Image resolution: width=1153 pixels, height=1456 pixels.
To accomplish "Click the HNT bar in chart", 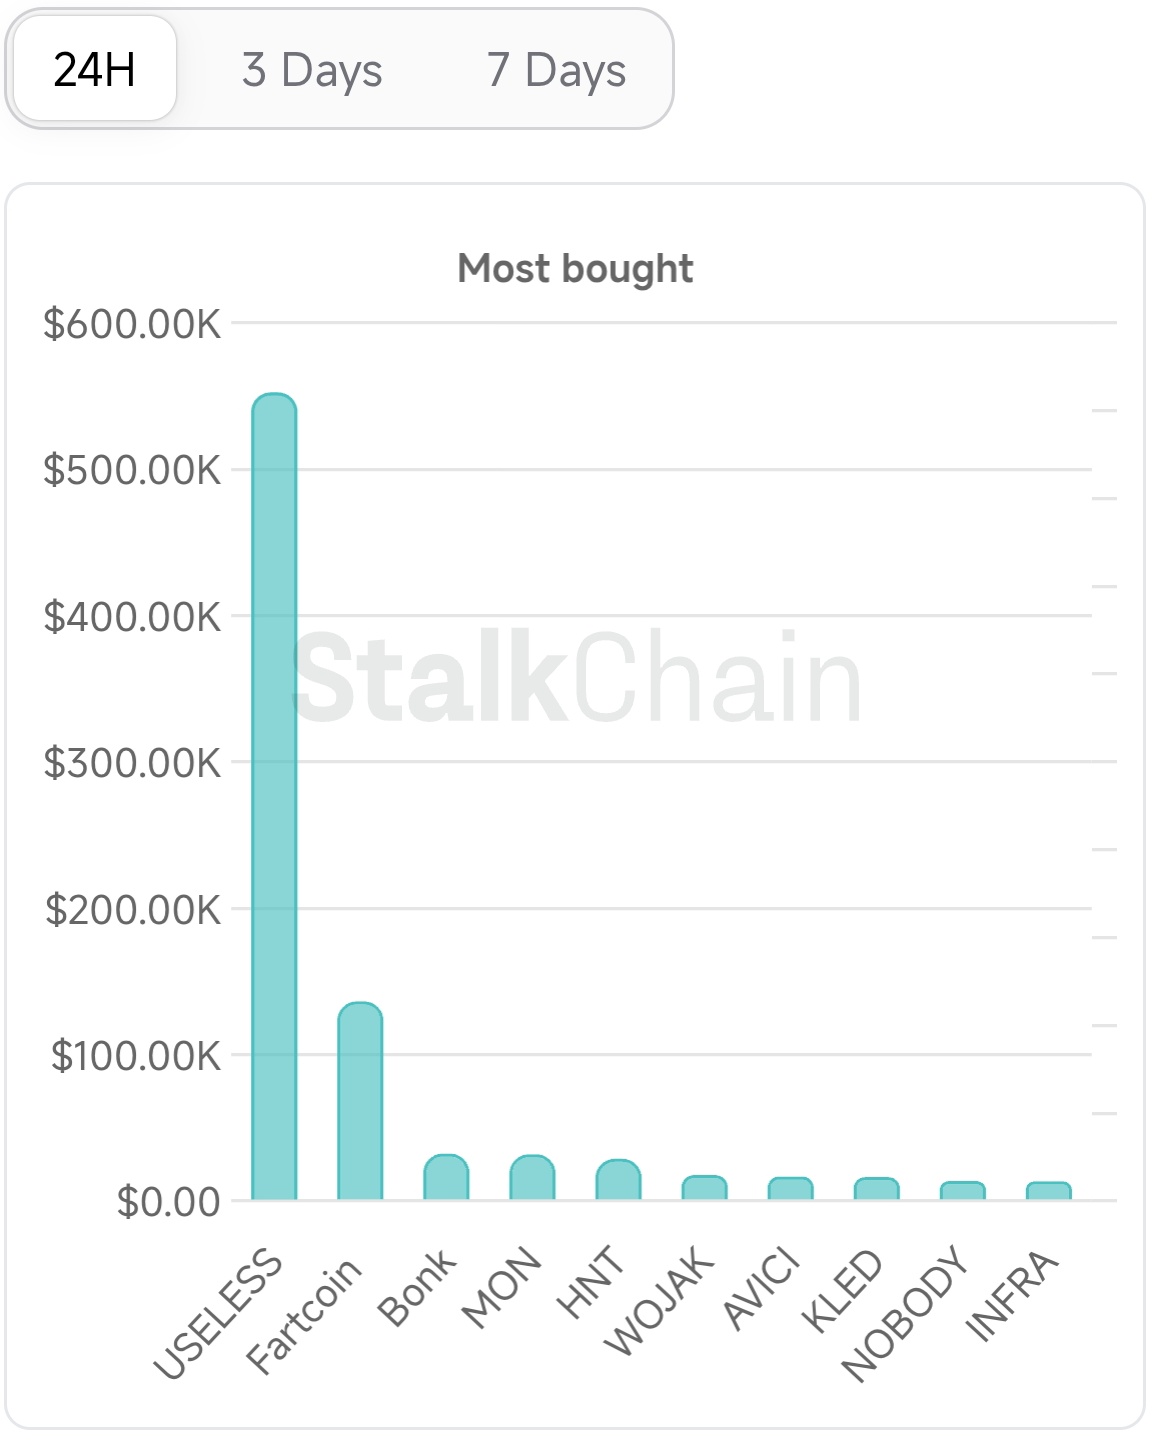I will [x=618, y=1180].
